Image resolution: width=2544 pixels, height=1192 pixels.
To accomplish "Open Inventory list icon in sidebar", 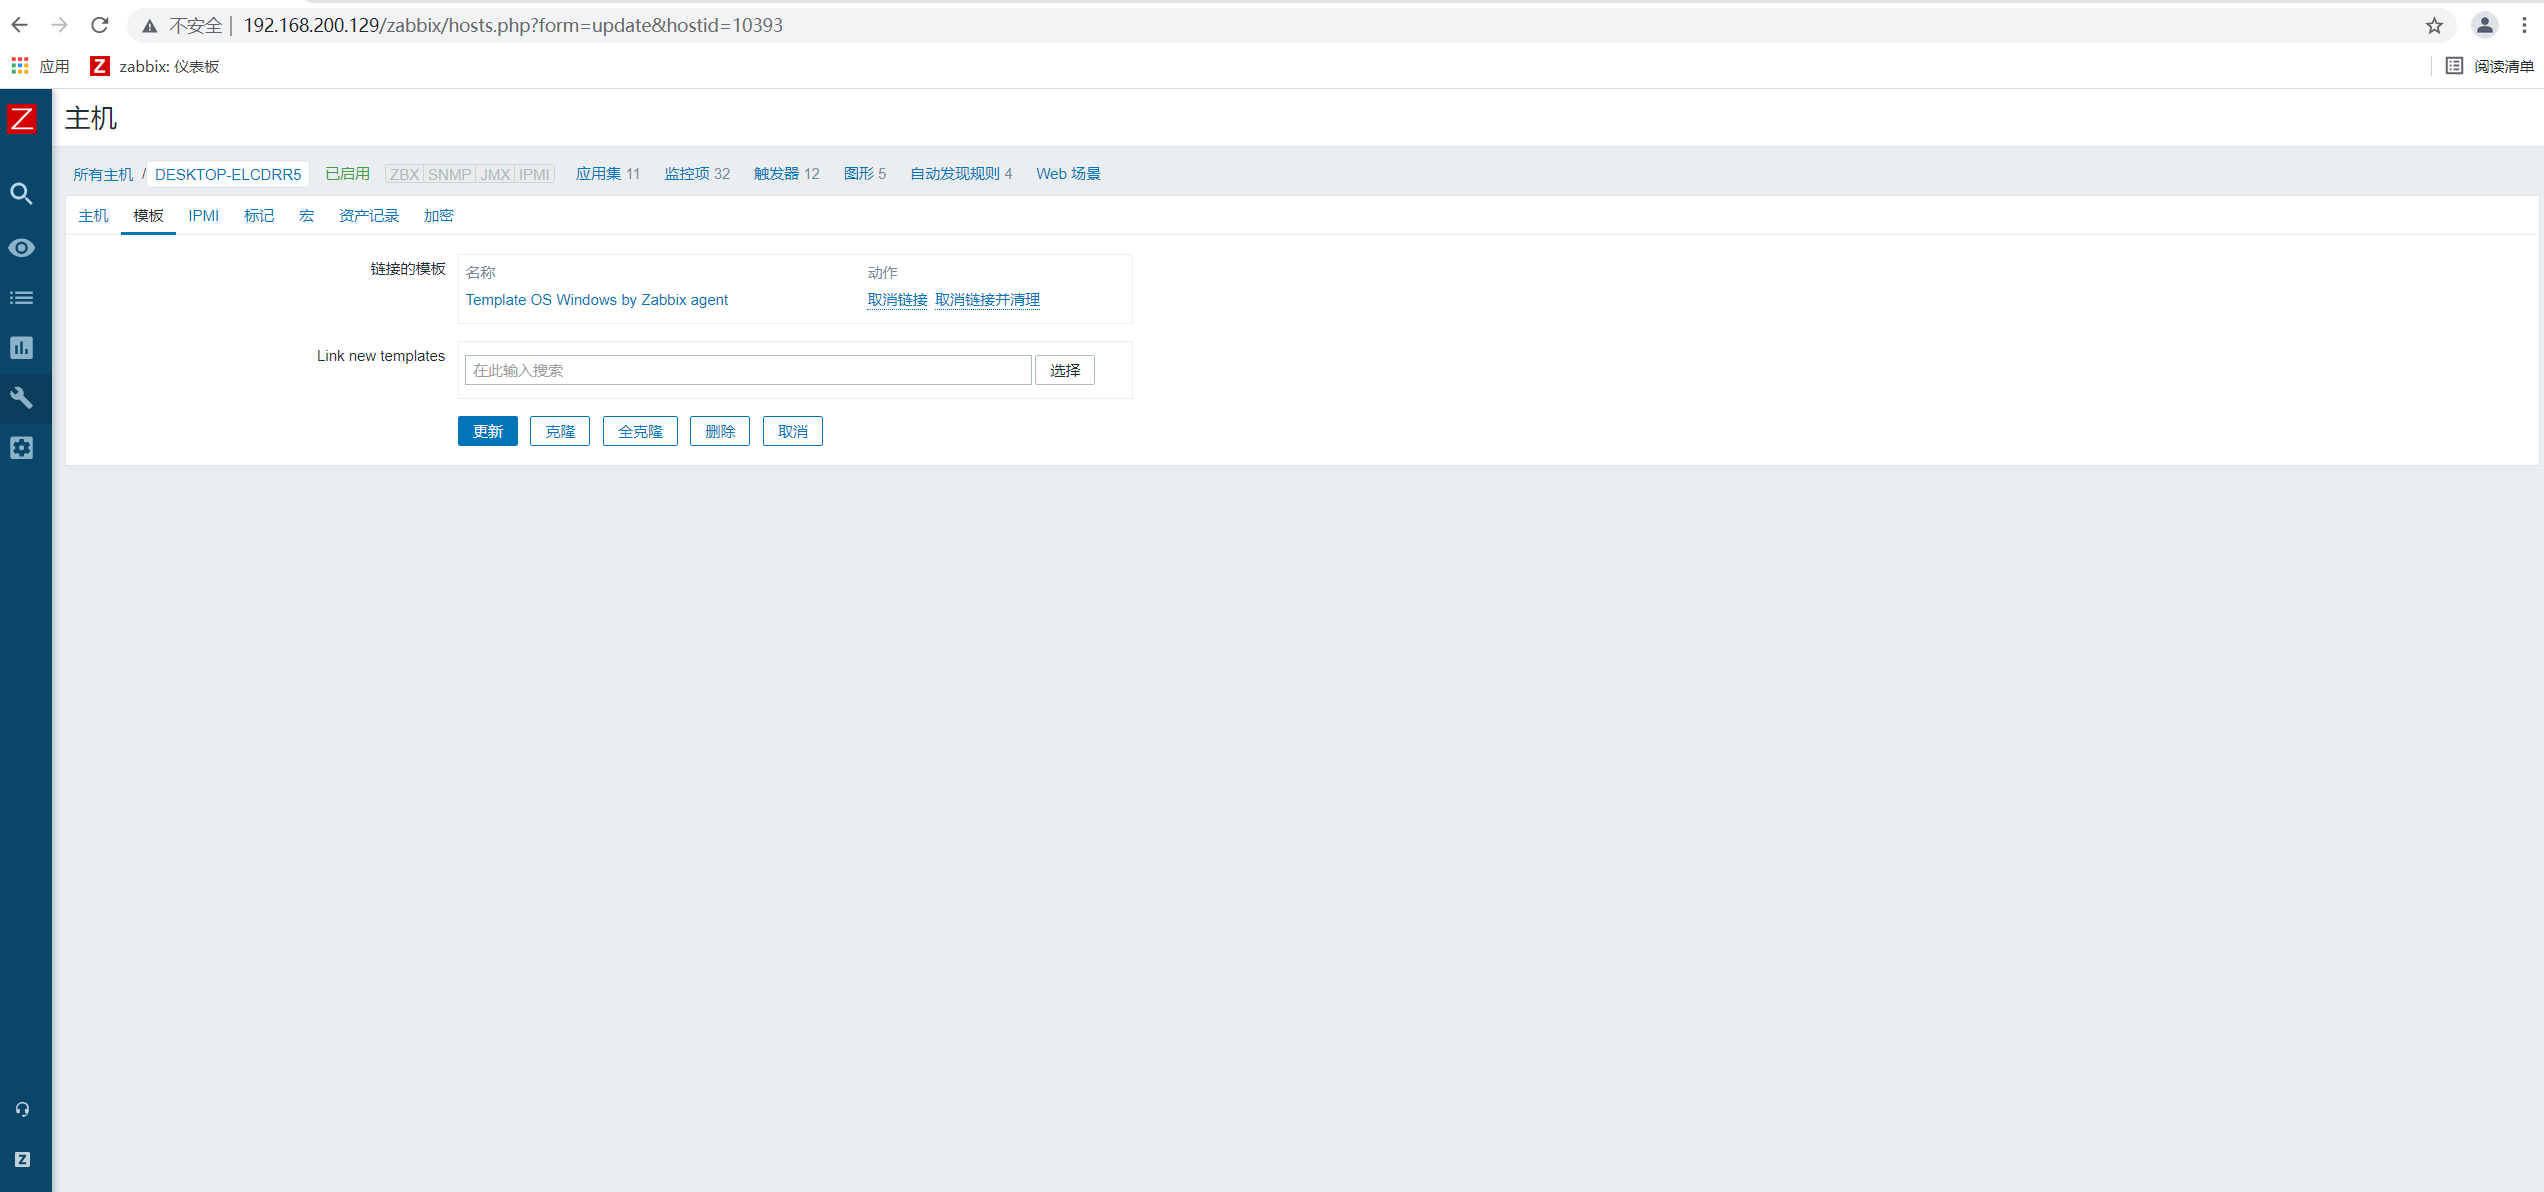I will (22, 298).
